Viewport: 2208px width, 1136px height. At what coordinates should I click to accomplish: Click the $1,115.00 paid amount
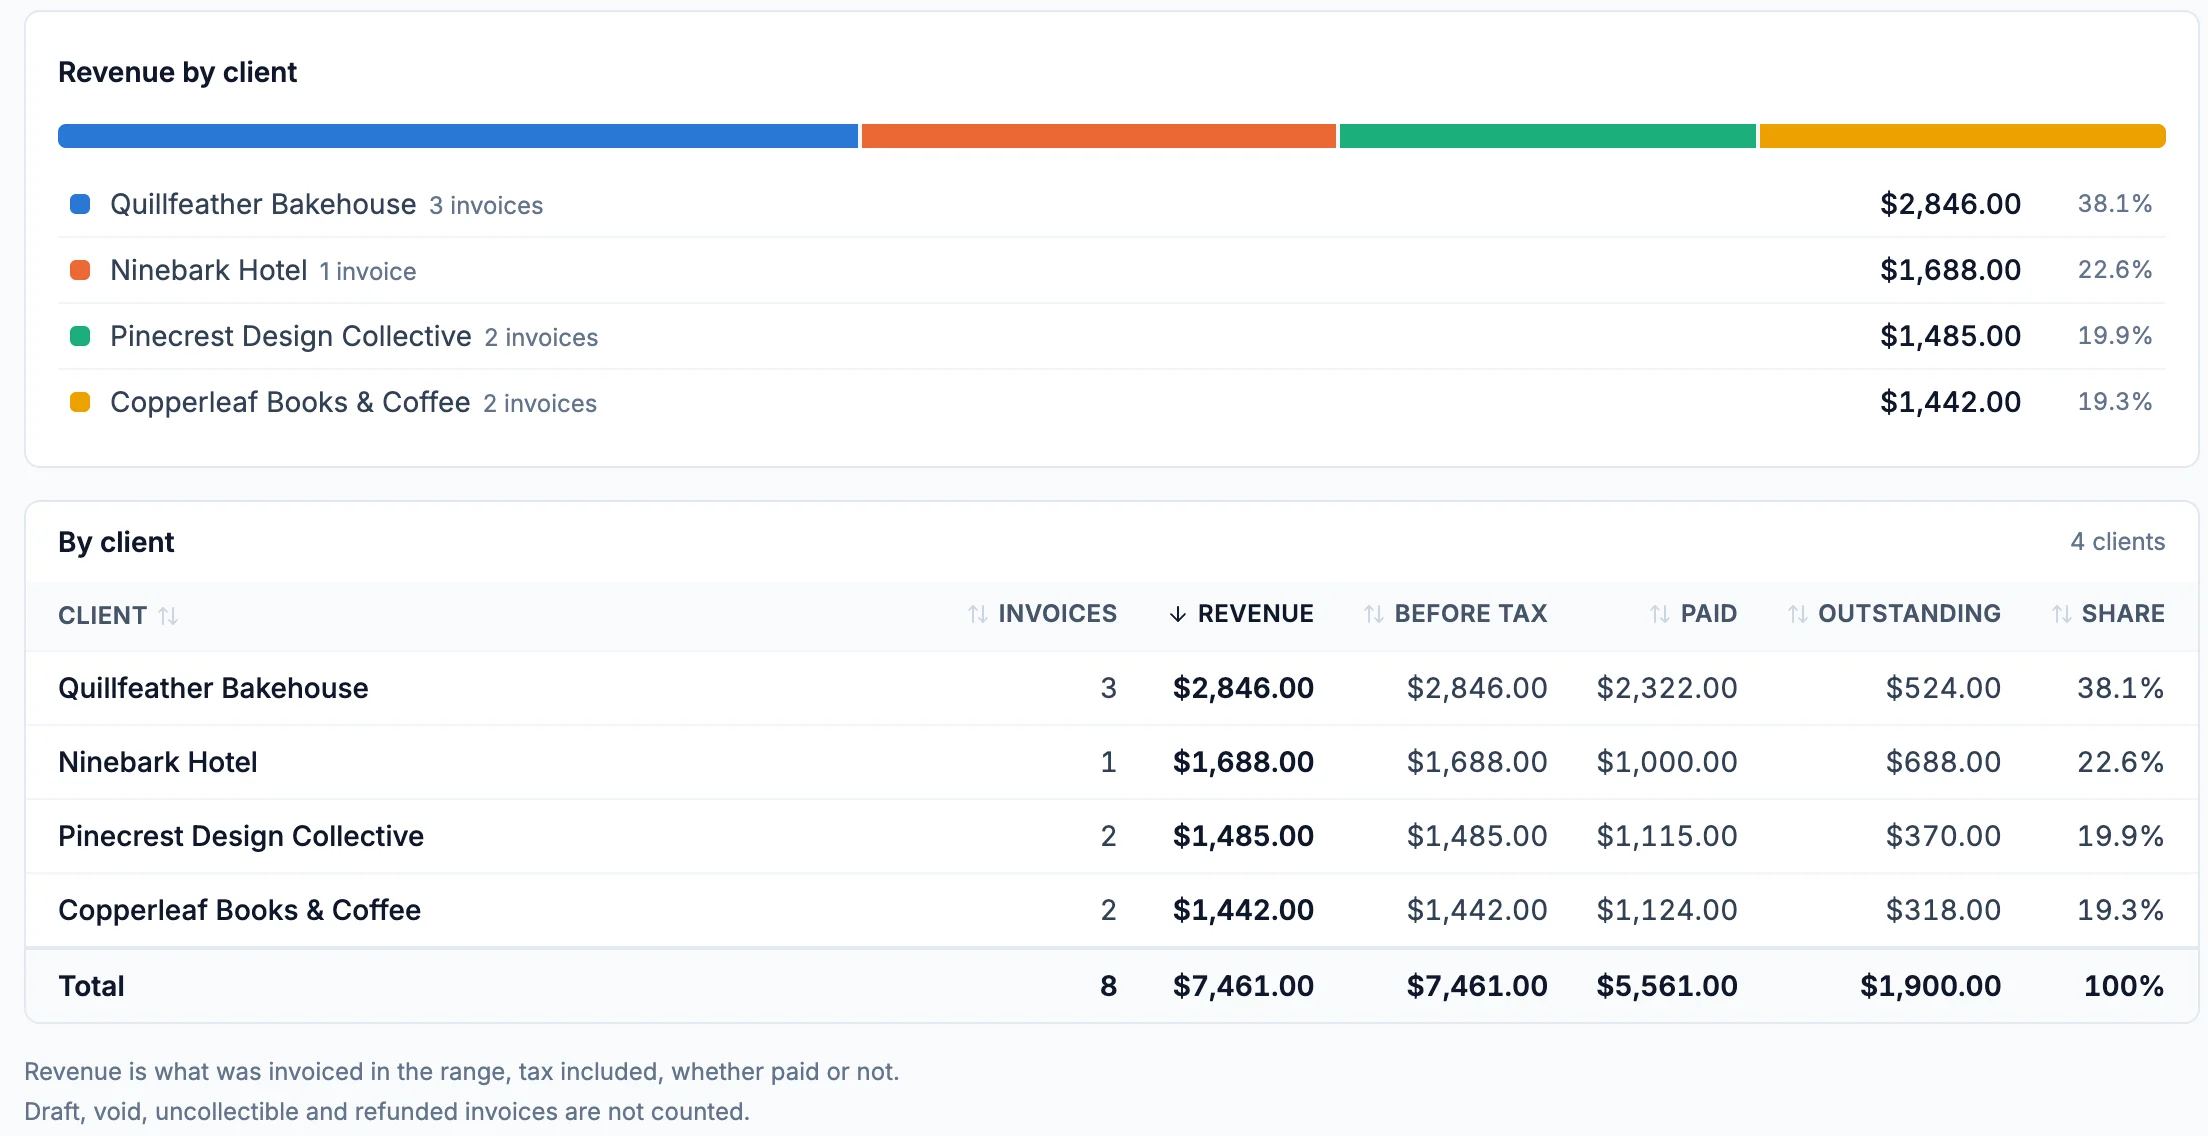coord(1667,836)
